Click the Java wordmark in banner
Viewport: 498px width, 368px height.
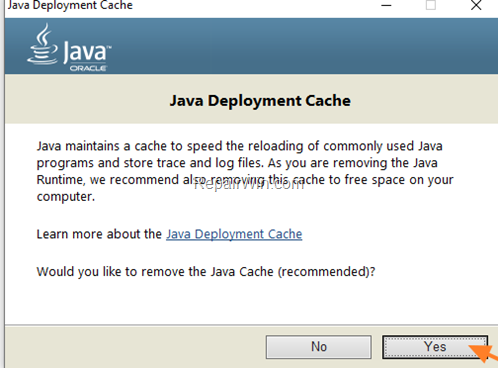tap(87, 52)
